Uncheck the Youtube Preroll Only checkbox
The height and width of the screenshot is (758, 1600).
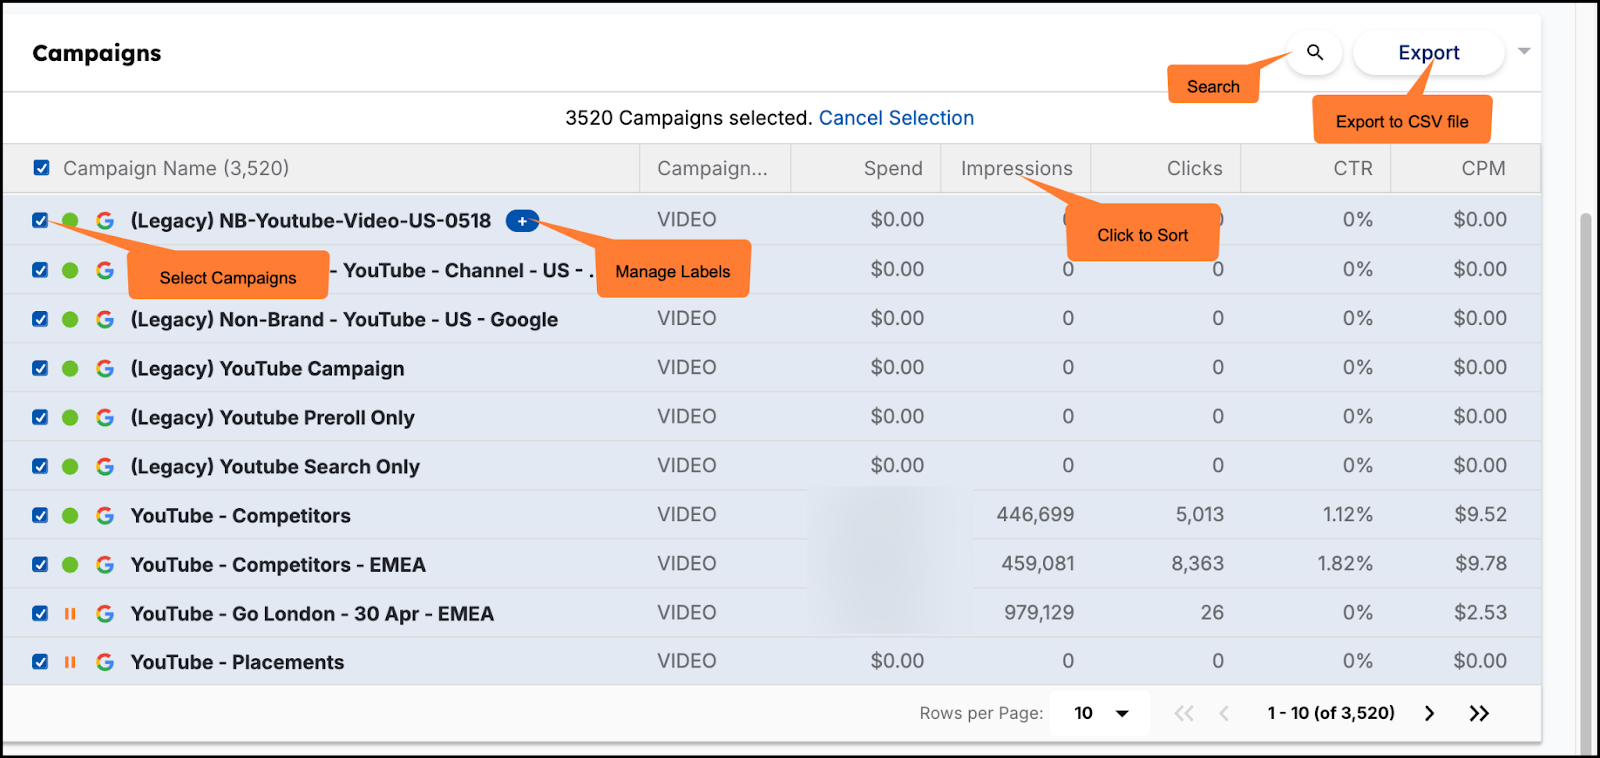pos(40,417)
